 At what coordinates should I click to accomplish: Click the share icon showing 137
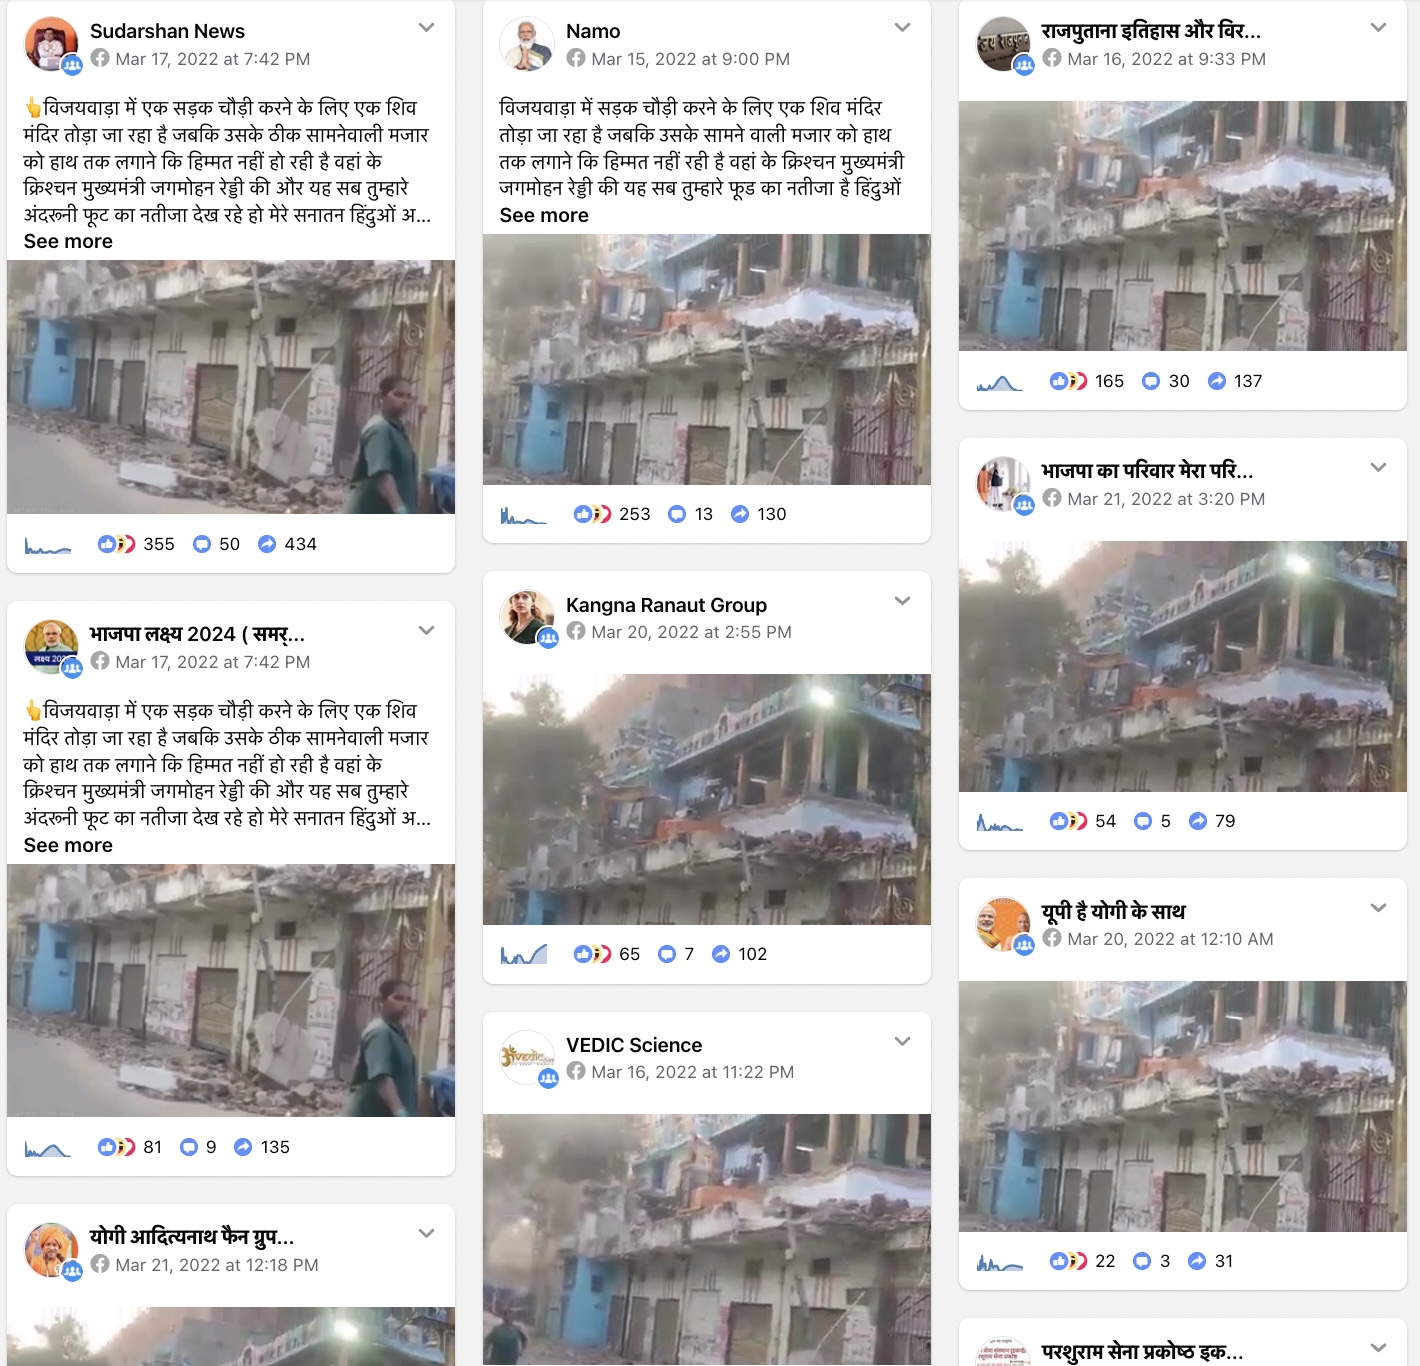point(1217,381)
